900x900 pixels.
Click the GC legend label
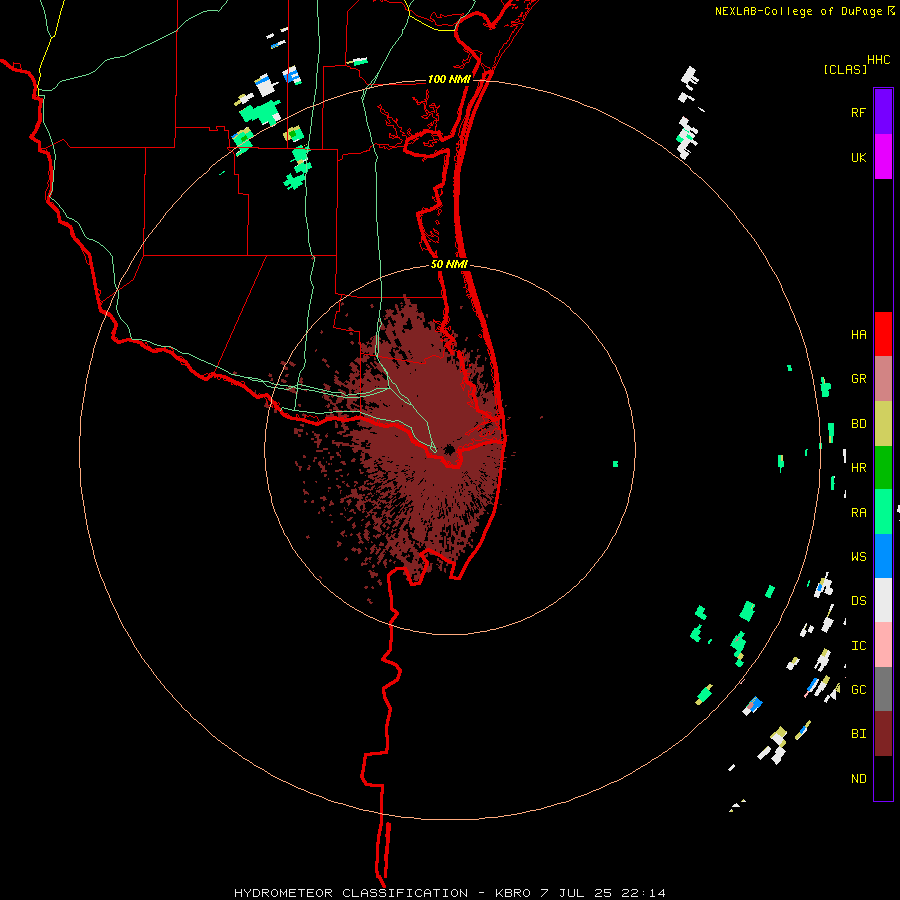coord(858,690)
